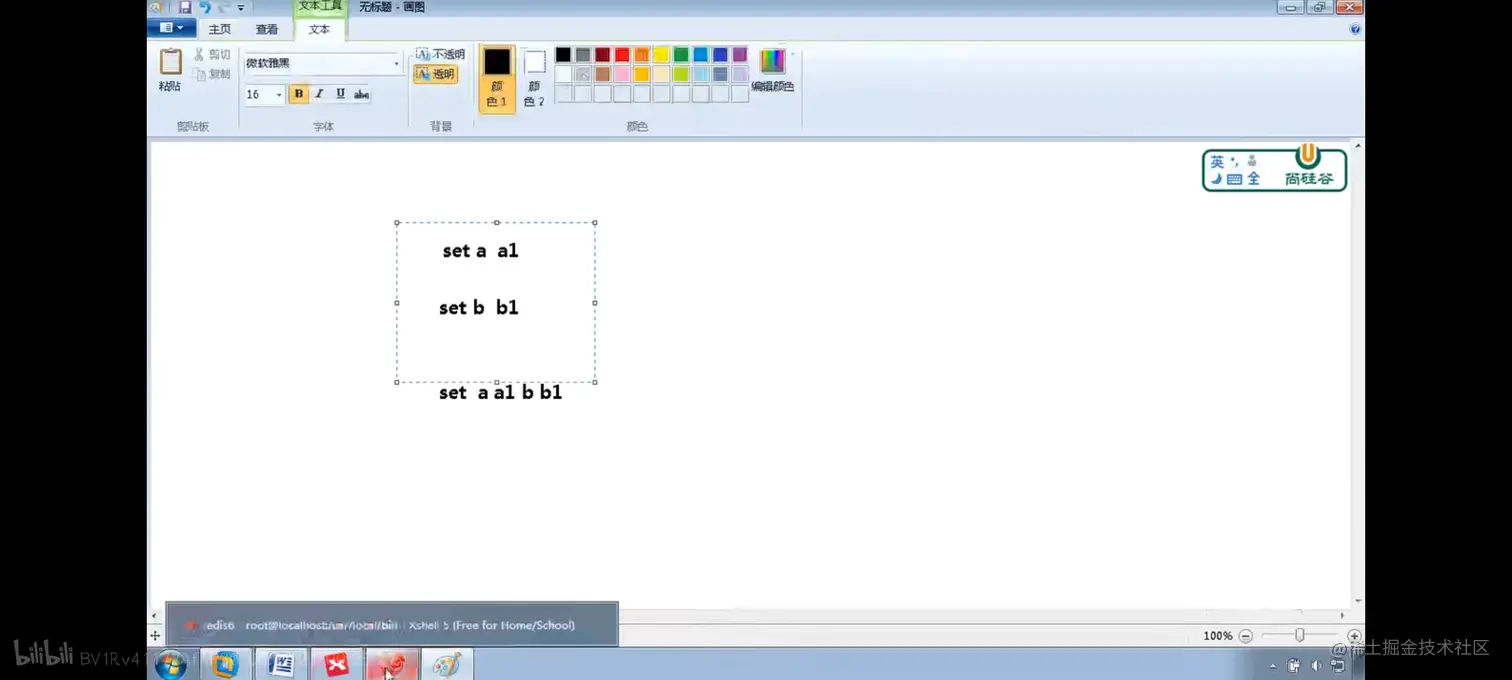Click the Paint palette taskbar icon
Viewport: 1512px width, 680px height.
[447, 664]
